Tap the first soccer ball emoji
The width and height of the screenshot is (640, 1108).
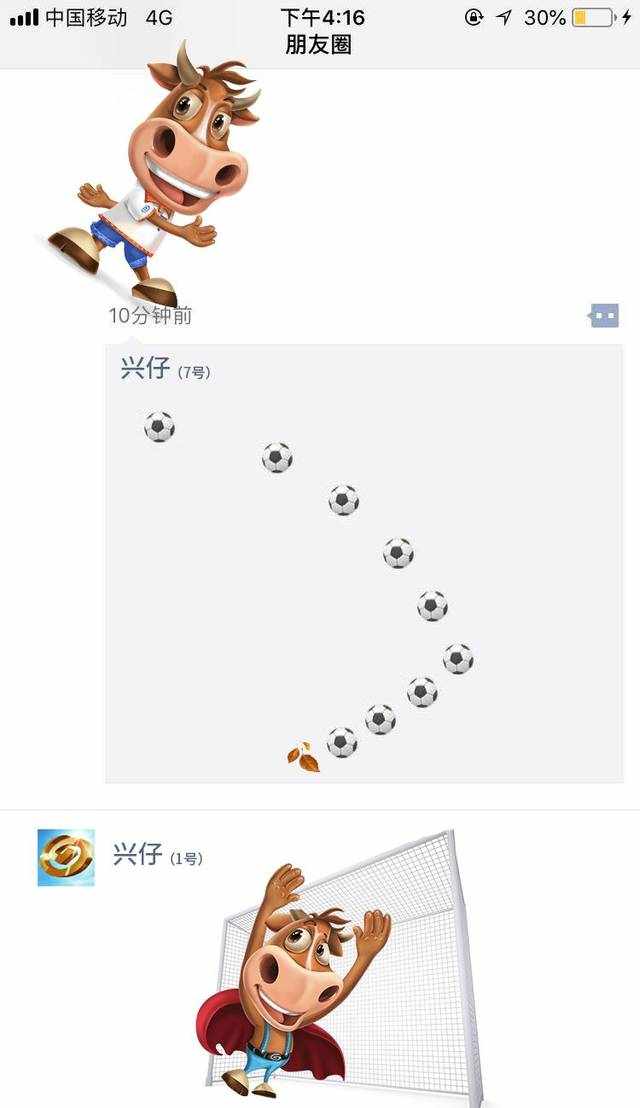coord(160,427)
